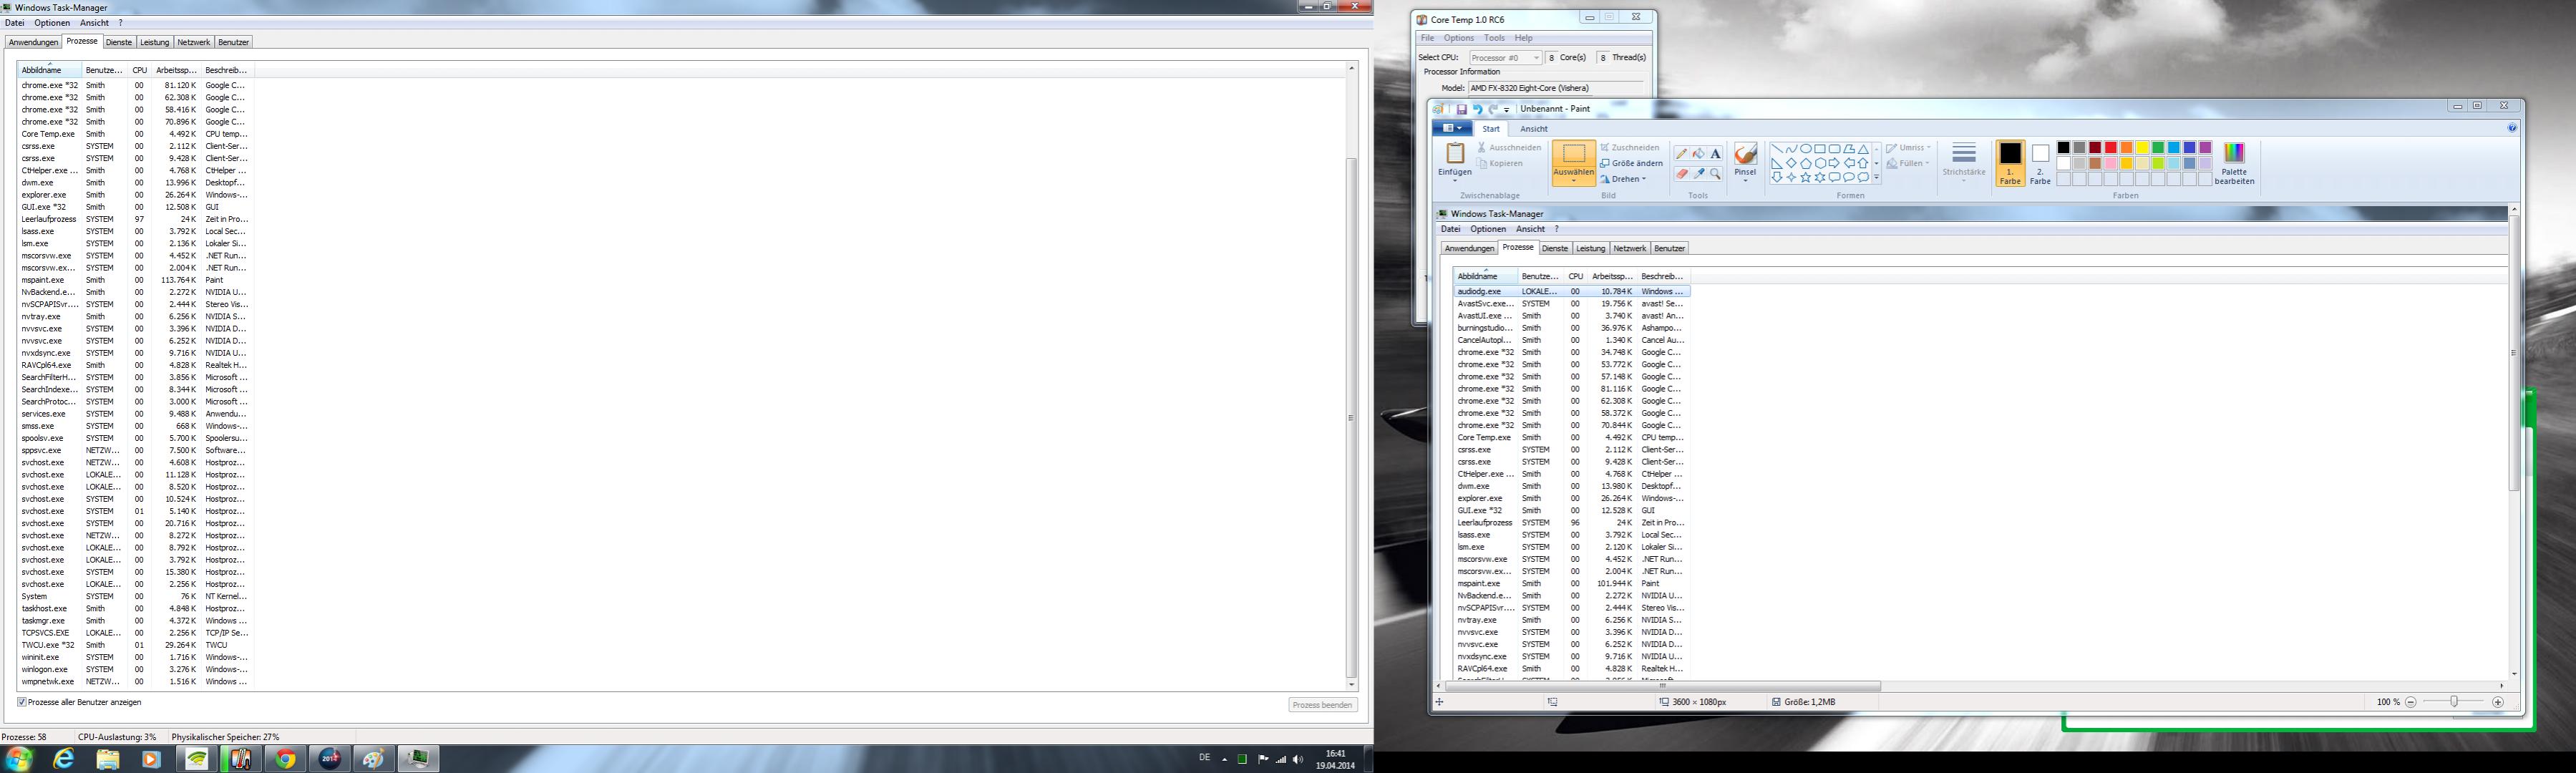Select the Magnifier tool
2576x773 pixels.
coord(1716,174)
